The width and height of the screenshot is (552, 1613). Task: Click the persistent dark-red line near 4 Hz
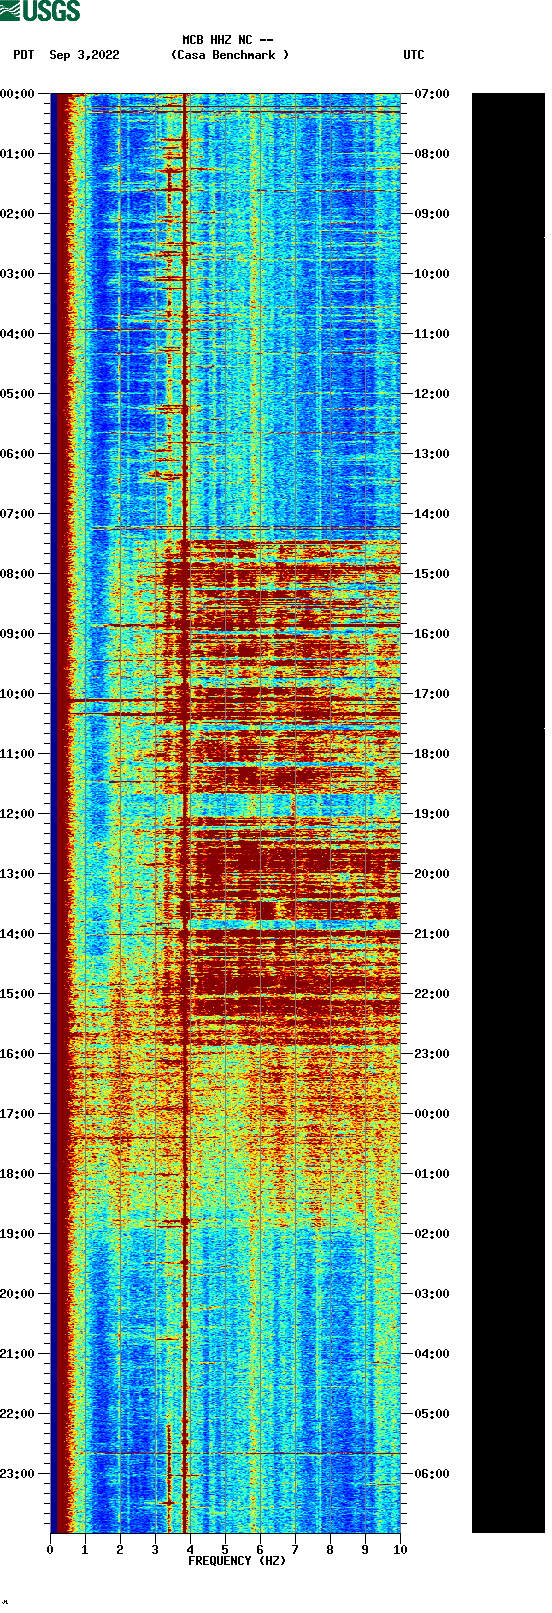(186, 813)
